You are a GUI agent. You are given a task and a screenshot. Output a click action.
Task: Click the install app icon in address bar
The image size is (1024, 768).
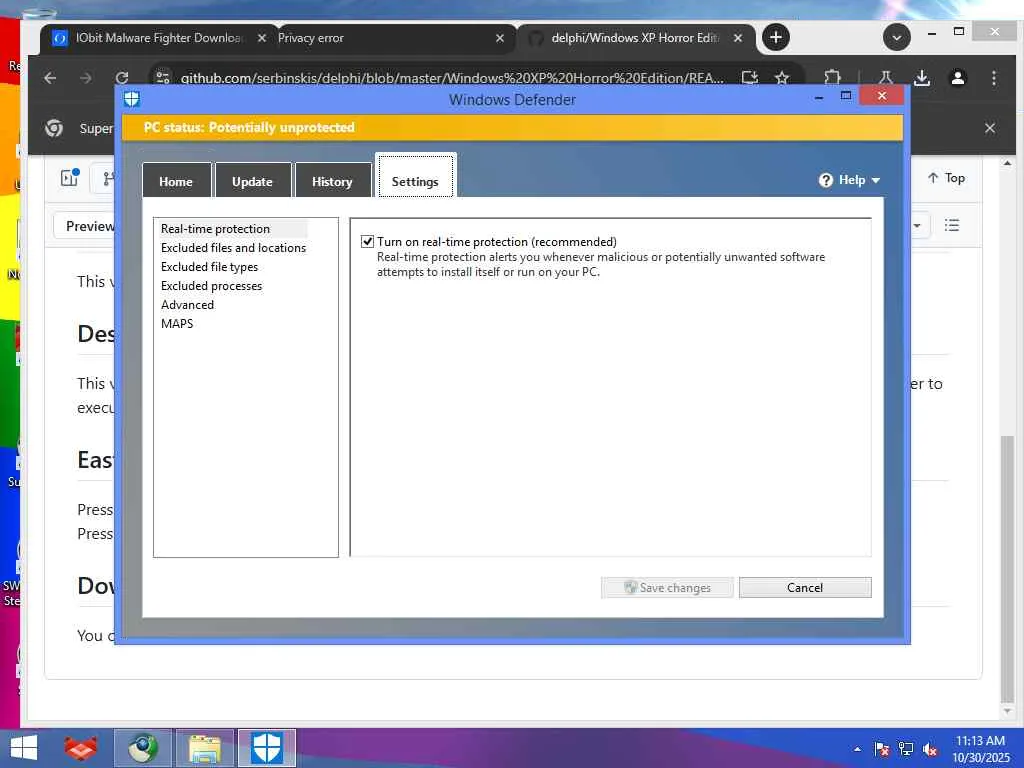tap(750, 78)
